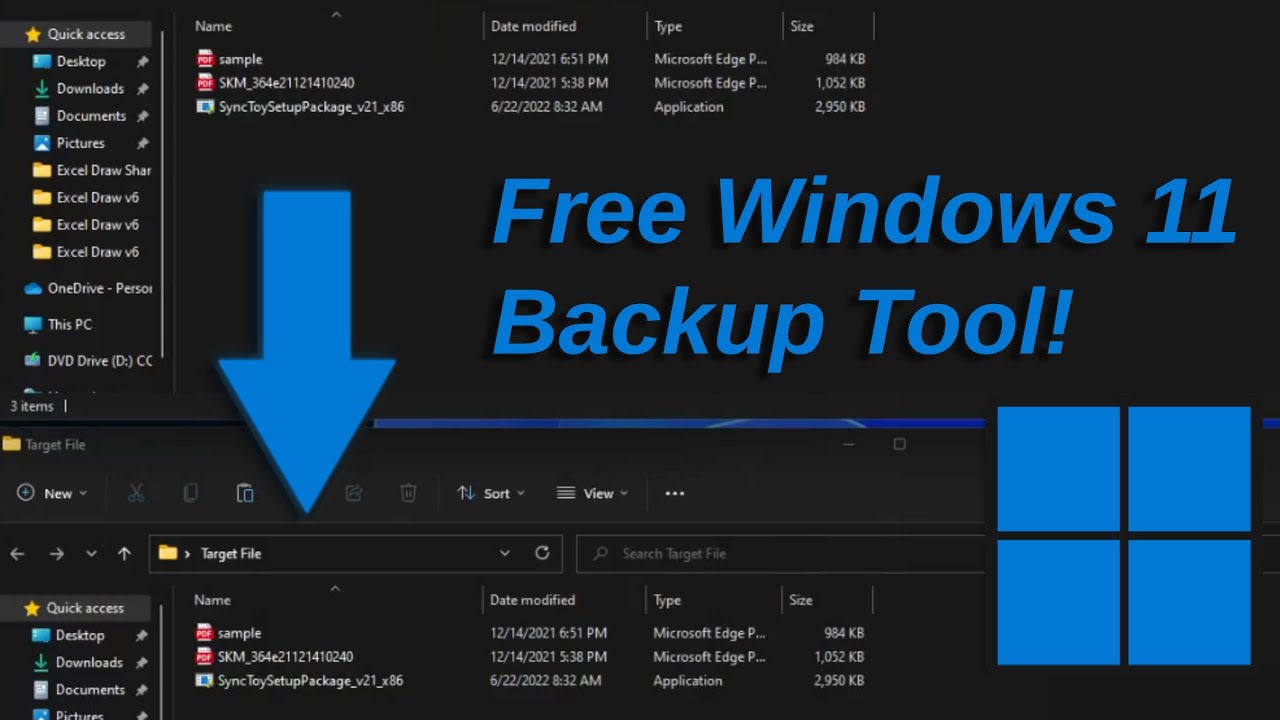The height and width of the screenshot is (720, 1280).
Task: Expand the address bar history chevron in Target File window
Action: point(505,553)
